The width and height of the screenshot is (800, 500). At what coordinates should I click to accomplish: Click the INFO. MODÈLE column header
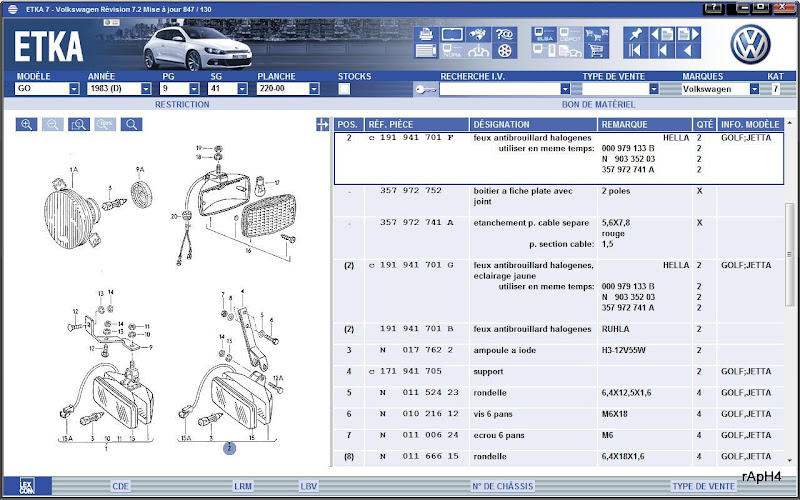click(750, 124)
